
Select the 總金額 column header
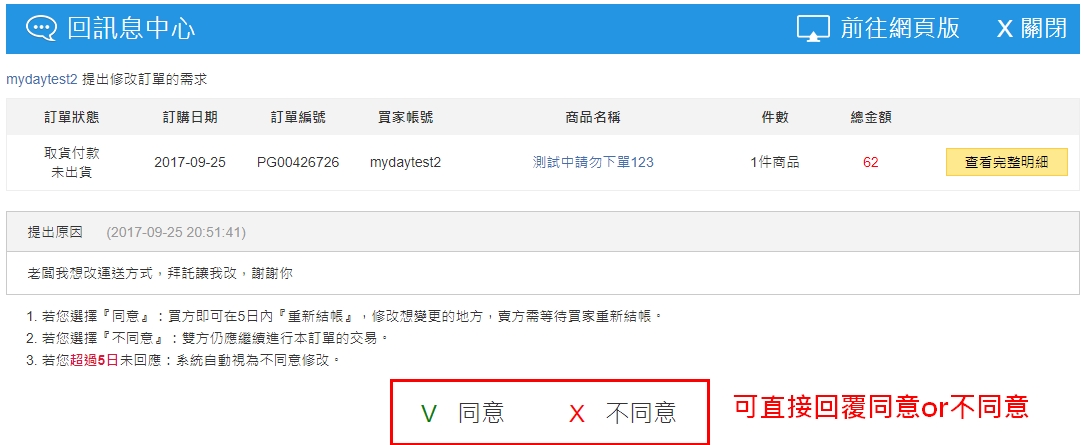coord(871,117)
